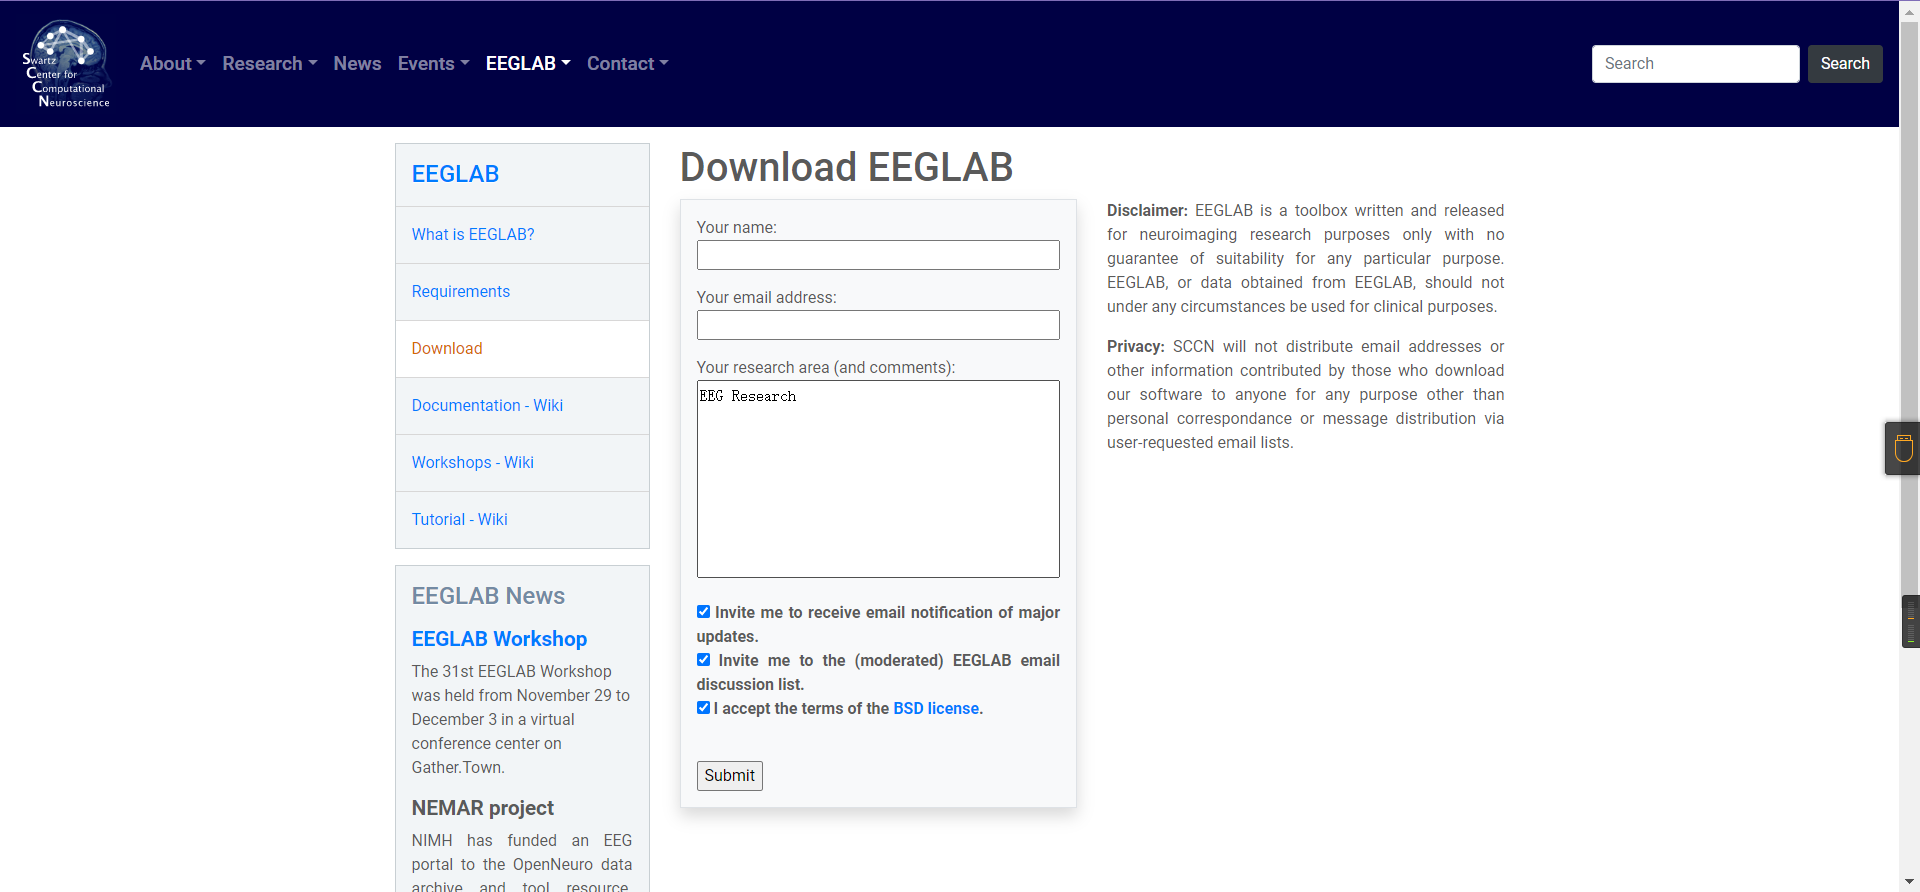The image size is (1920, 892).
Task: Open the EEGLAB sidebar heading link
Action: click(455, 174)
